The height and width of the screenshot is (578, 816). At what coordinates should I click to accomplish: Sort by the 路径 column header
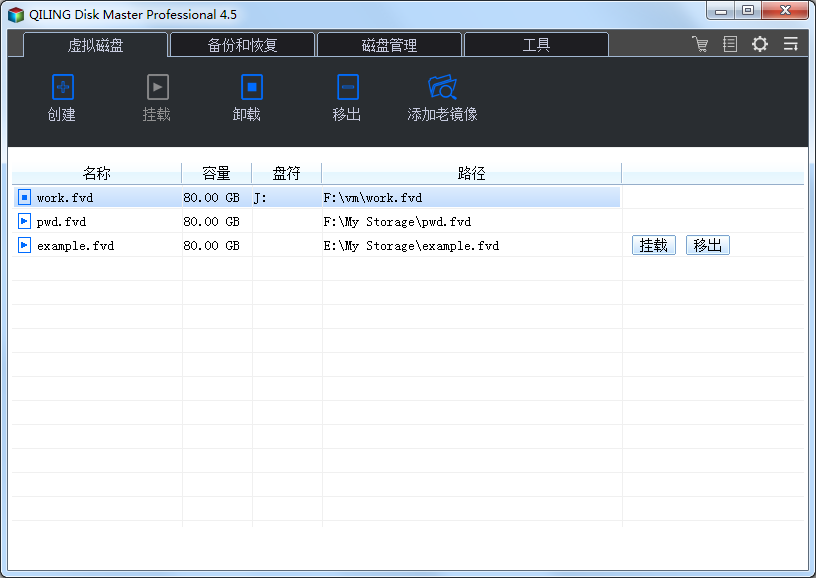point(471,173)
